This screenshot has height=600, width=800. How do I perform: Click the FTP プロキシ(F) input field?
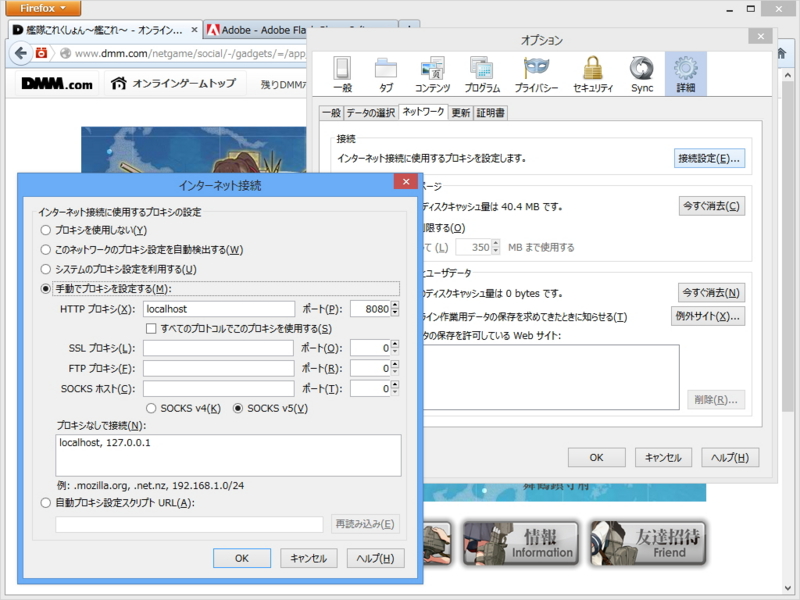[x=219, y=368]
